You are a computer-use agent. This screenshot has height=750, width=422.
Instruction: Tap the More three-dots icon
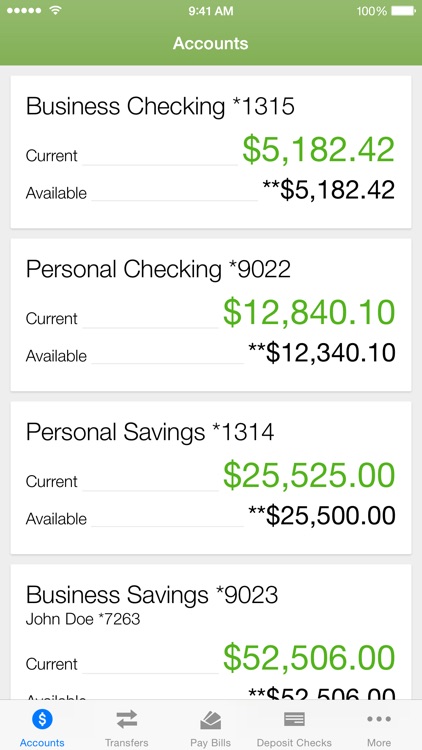(x=379, y=719)
